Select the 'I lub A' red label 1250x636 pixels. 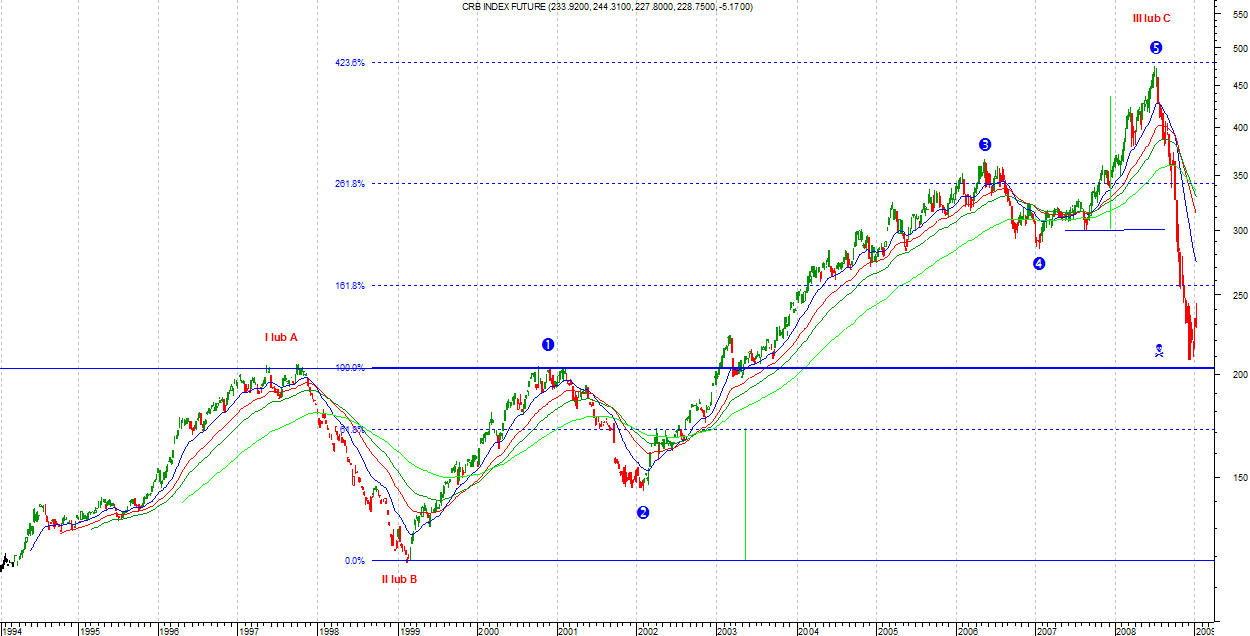click(281, 338)
